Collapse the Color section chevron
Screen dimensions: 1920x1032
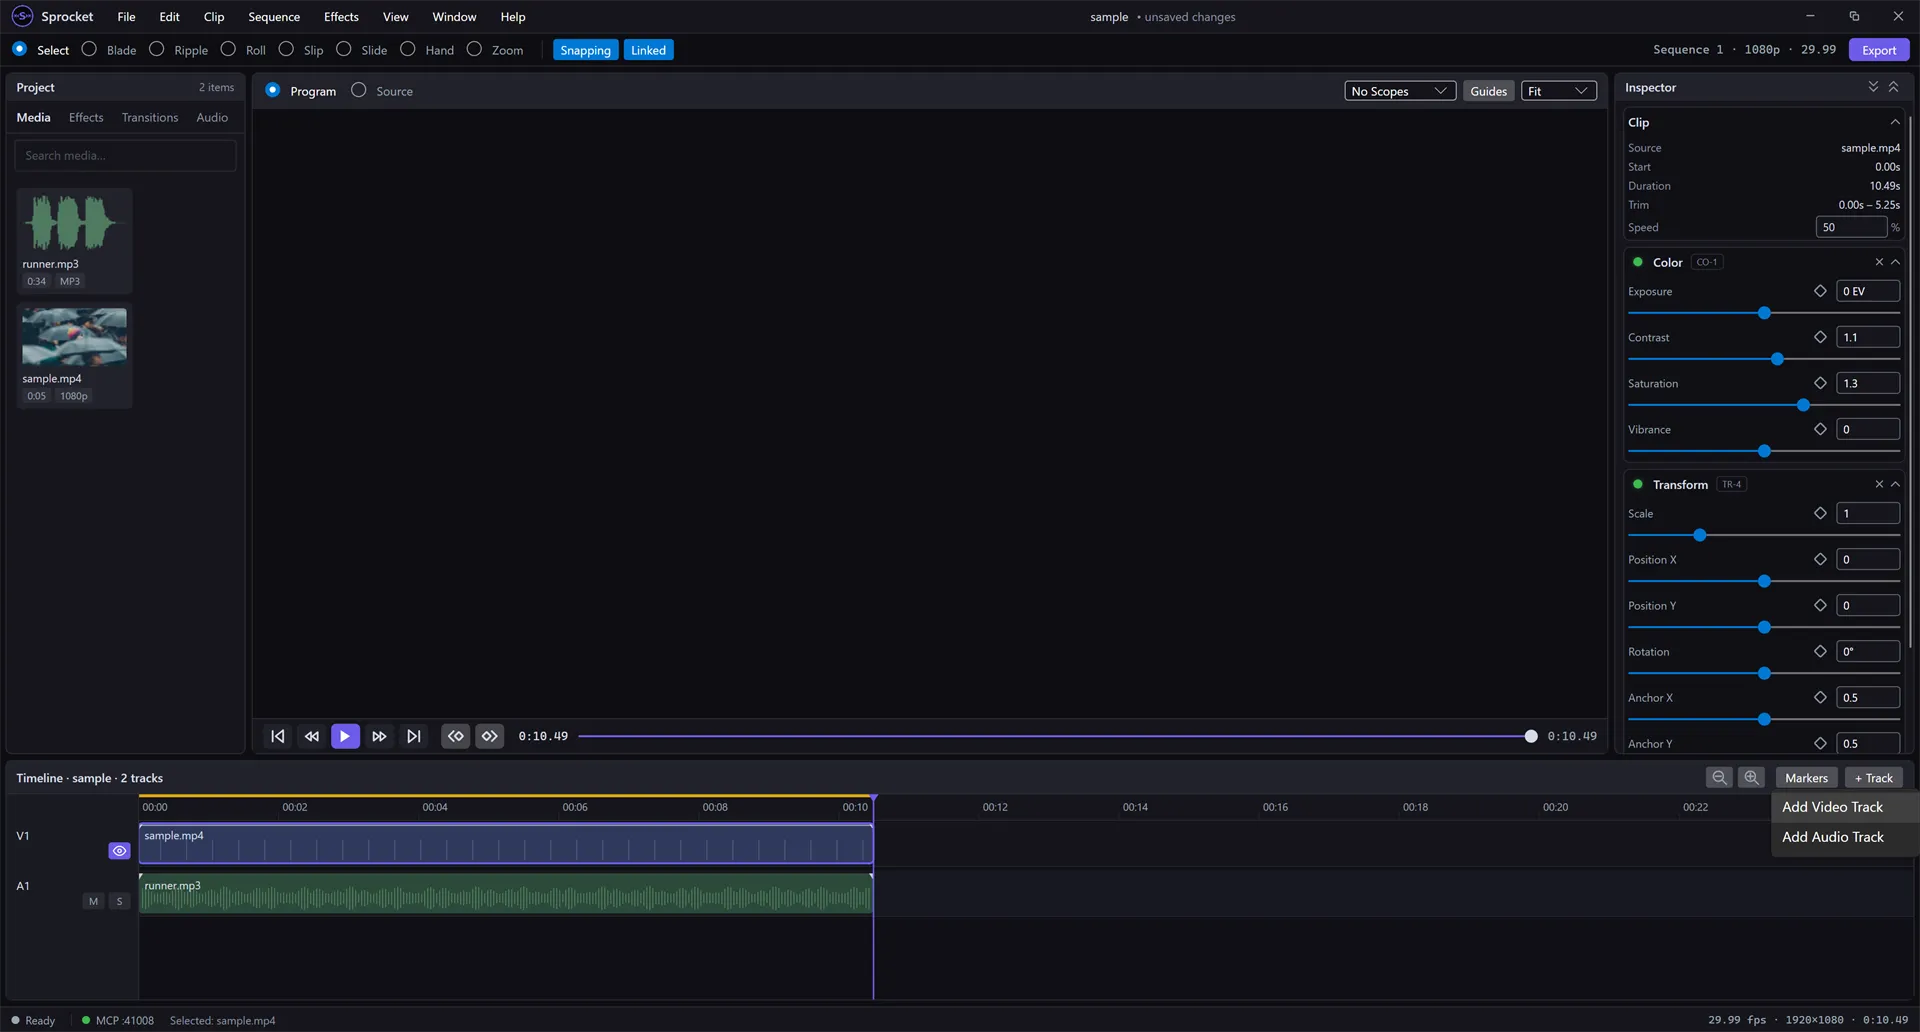coord(1895,262)
